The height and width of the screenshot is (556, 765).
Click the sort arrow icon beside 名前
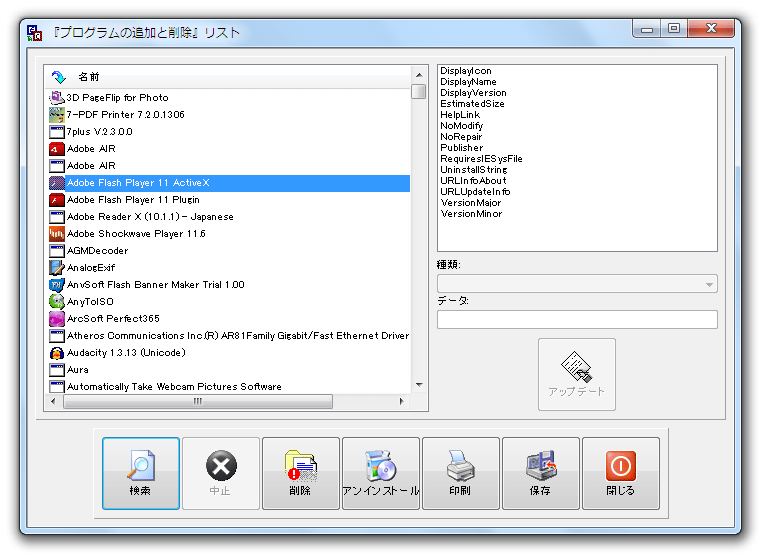click(x=59, y=77)
